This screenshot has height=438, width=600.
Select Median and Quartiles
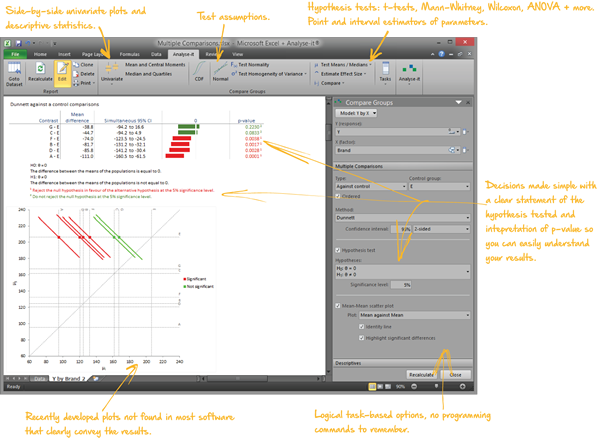(x=148, y=74)
